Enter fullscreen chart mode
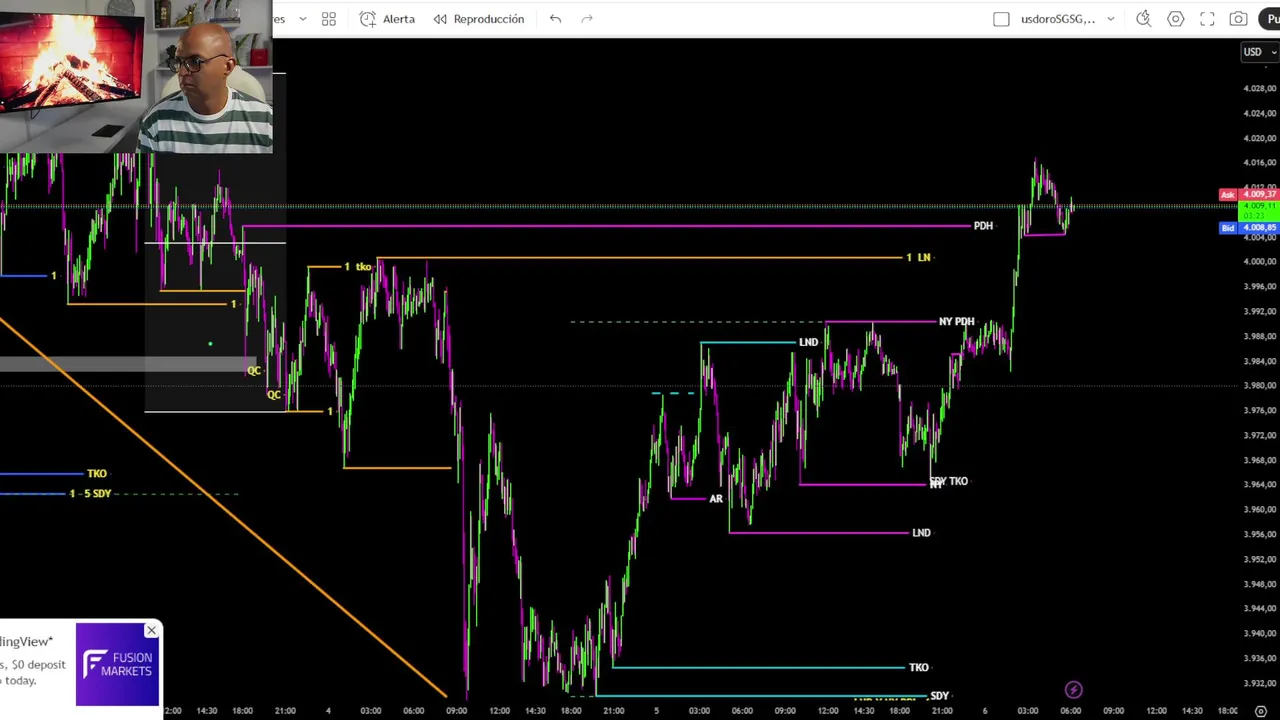 click(1207, 19)
